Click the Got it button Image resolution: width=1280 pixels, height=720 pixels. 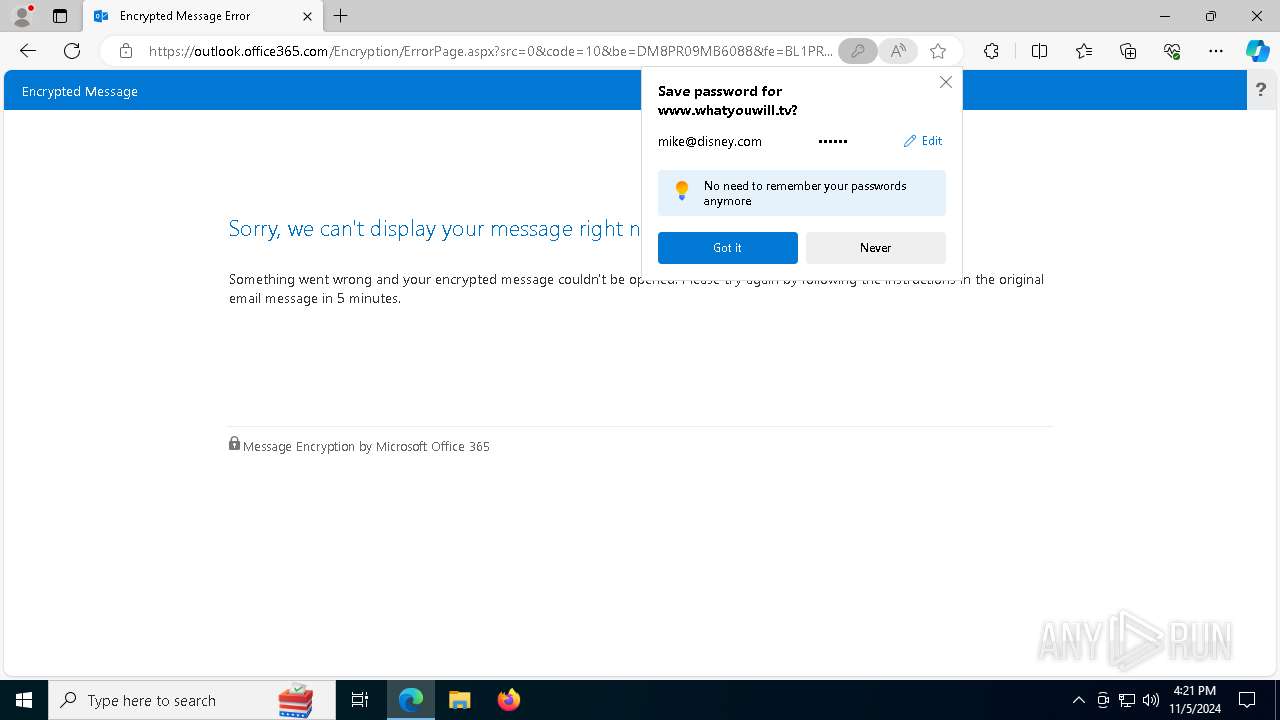click(728, 248)
